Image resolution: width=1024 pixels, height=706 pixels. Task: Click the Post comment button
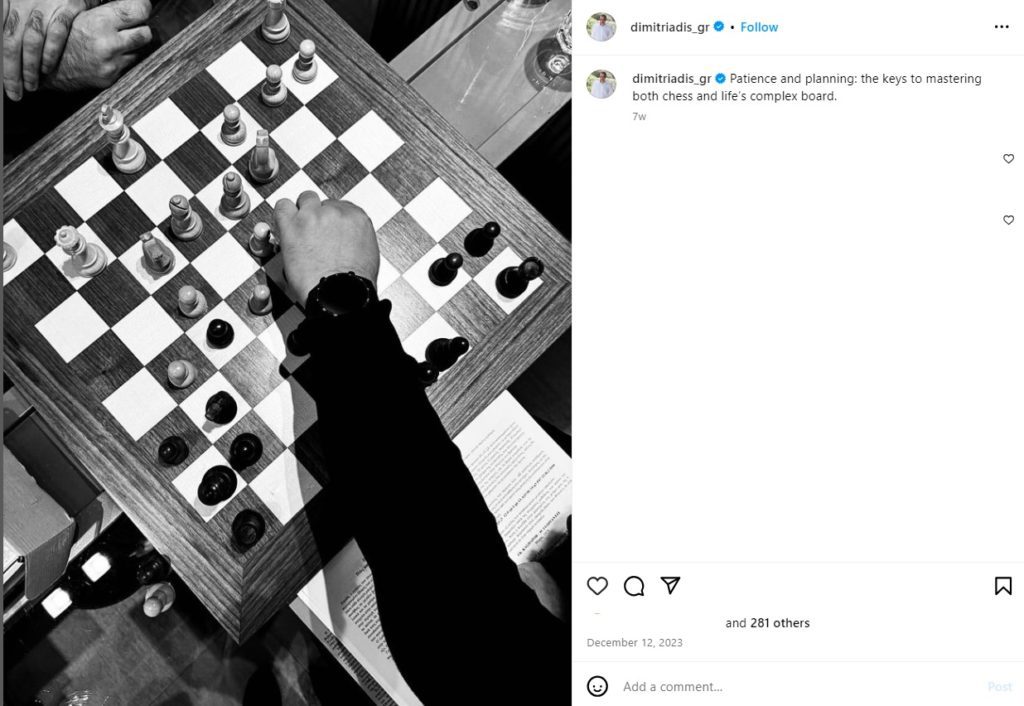999,686
